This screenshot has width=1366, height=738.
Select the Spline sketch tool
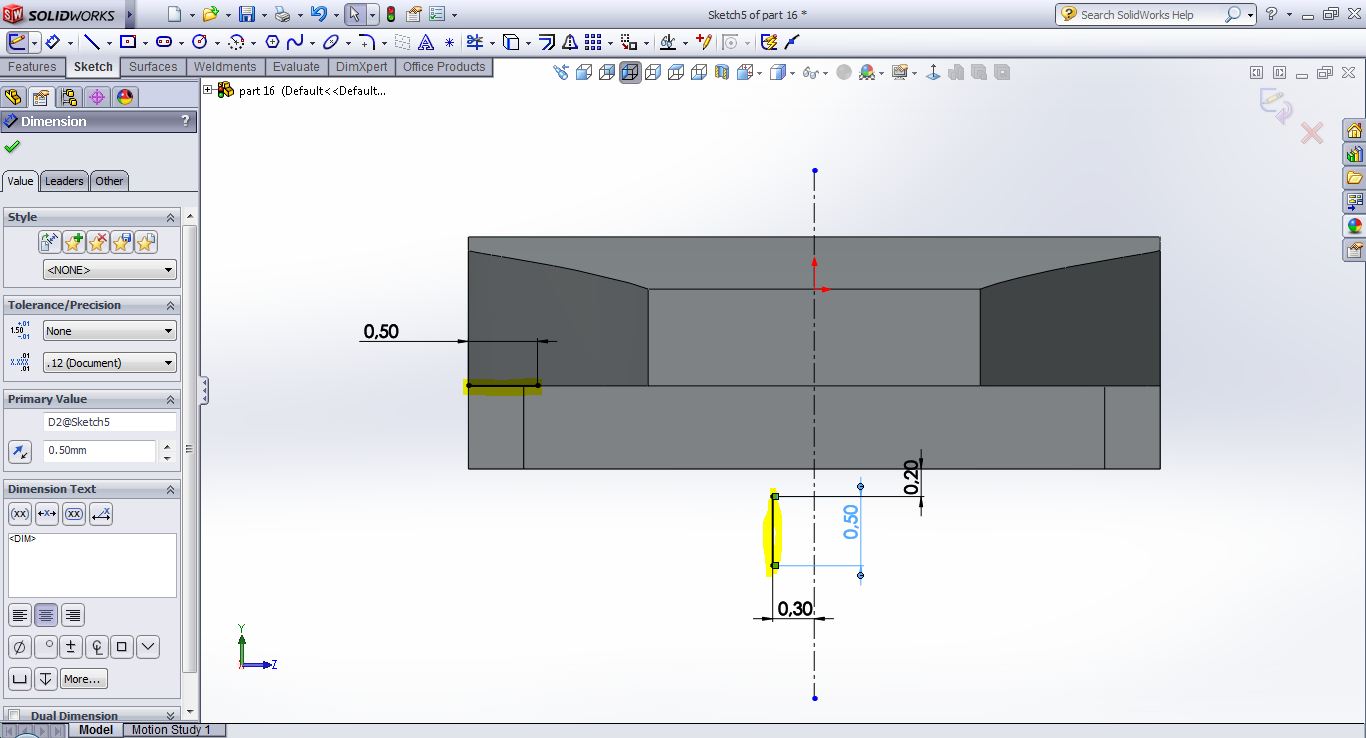pos(294,42)
